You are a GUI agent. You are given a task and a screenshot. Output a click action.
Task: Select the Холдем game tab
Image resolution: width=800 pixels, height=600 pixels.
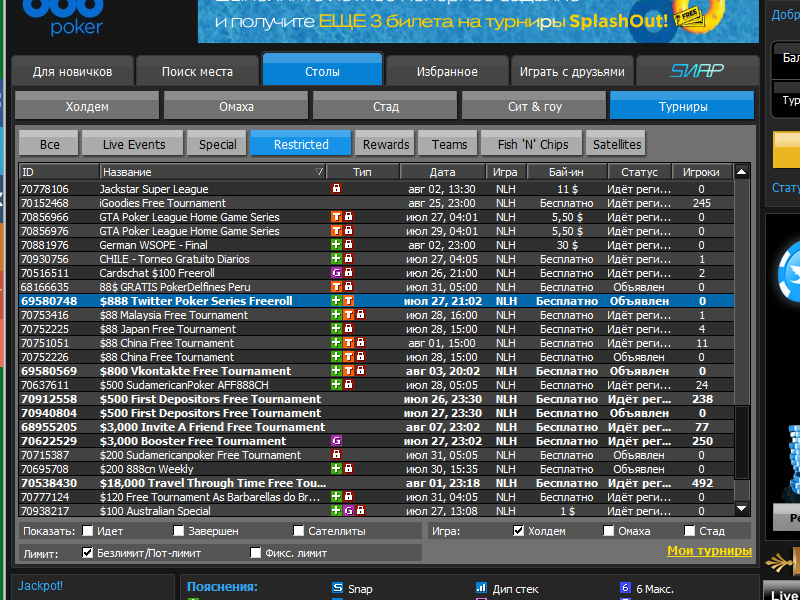pyautogui.click(x=87, y=106)
